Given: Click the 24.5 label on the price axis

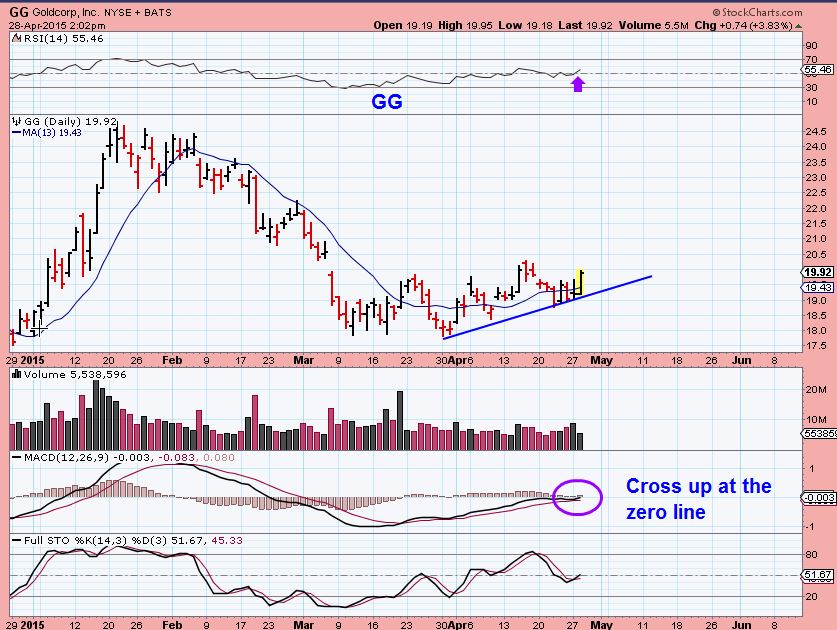Looking at the screenshot, I should 816,131.
